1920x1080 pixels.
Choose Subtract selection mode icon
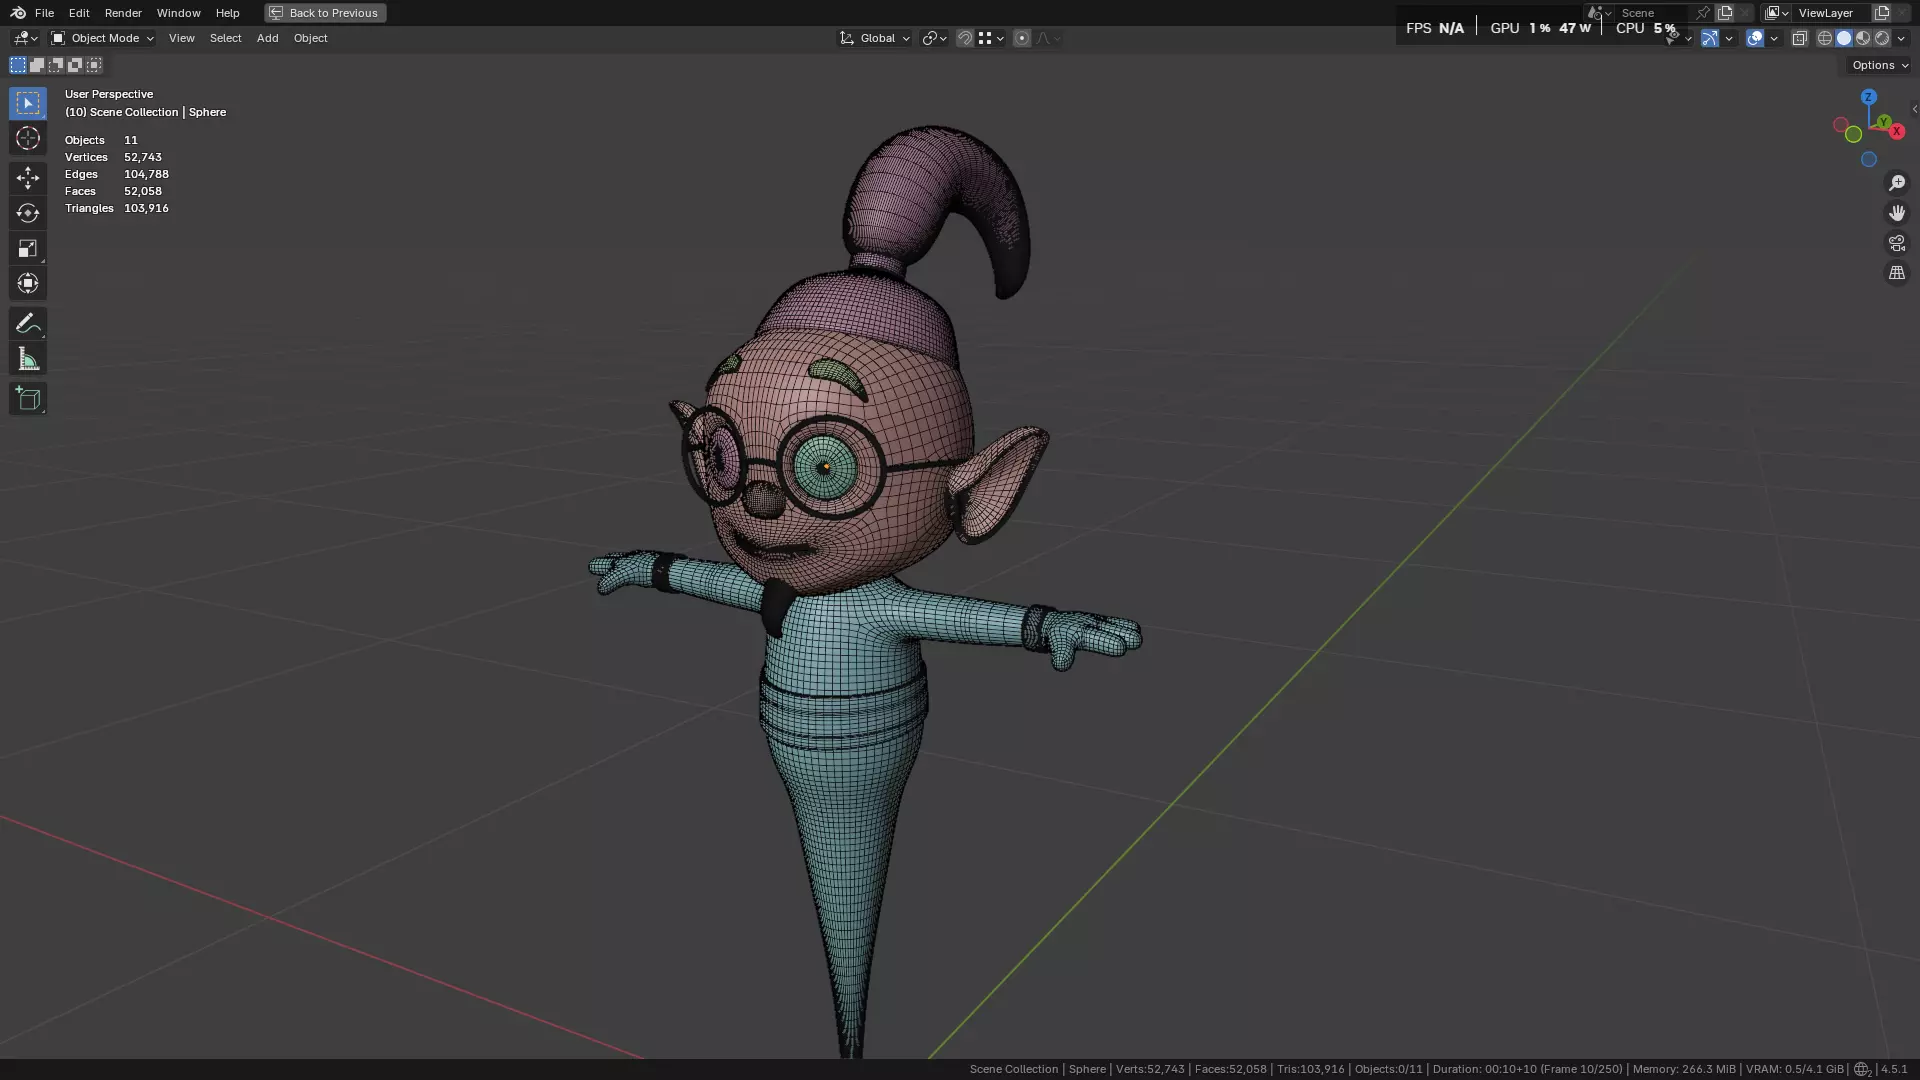tap(56, 65)
